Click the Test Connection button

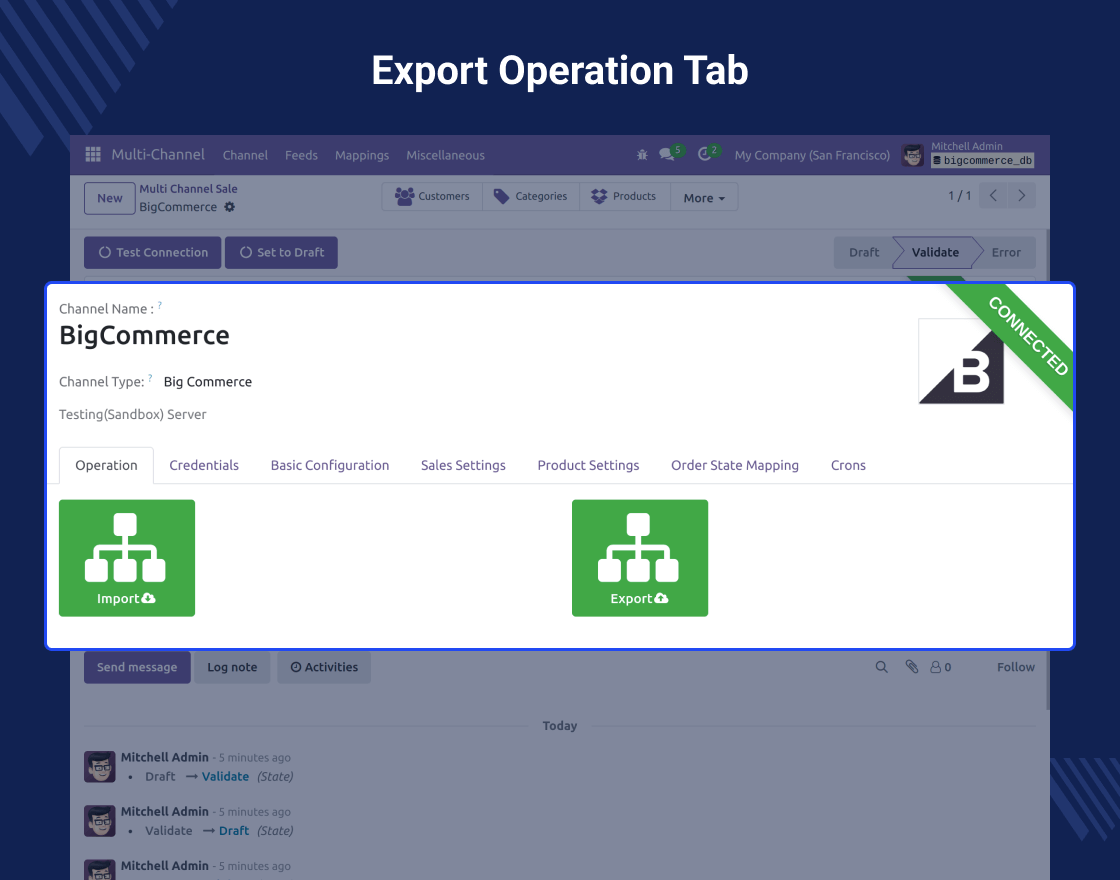point(153,253)
